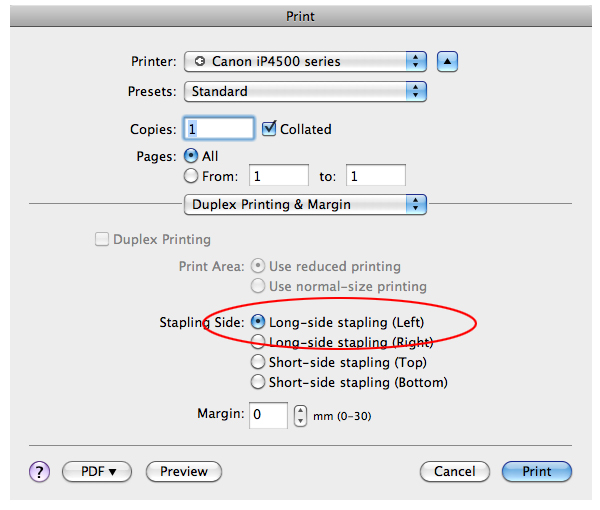
Task: Enable the Duplex Printing checkbox
Action: pyautogui.click(x=102, y=240)
